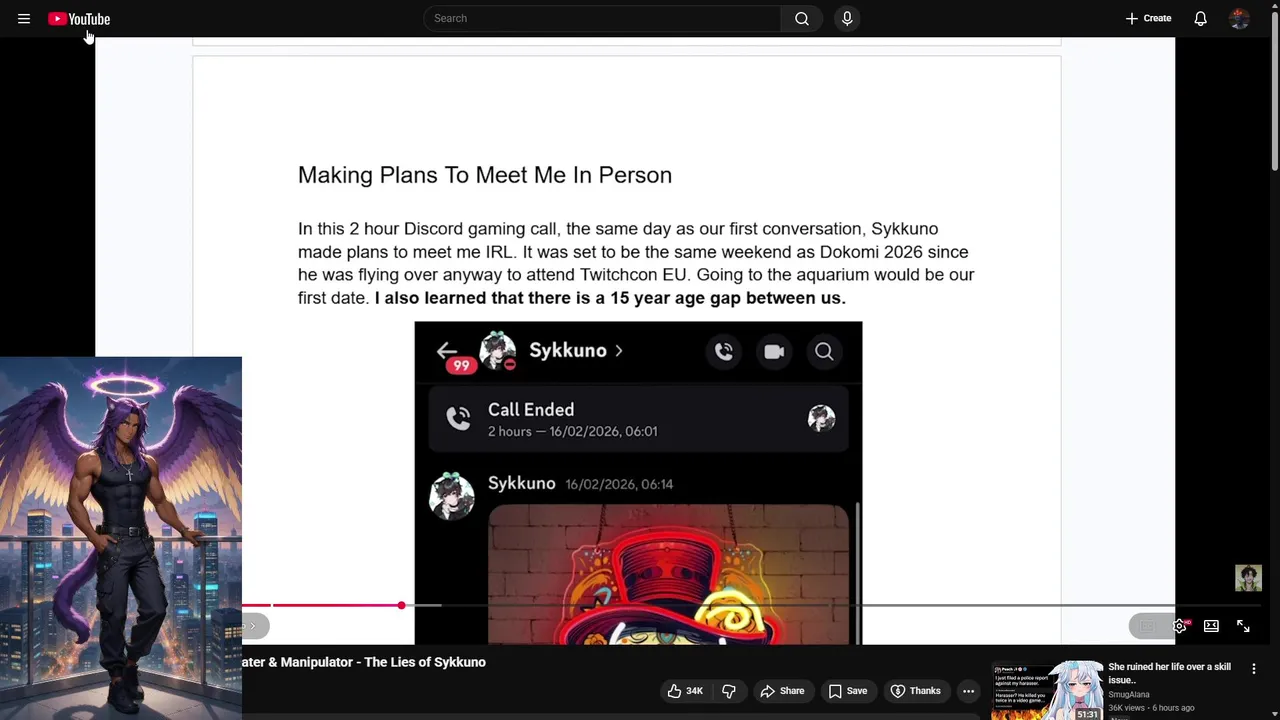Open the notifications bell

(x=1201, y=18)
